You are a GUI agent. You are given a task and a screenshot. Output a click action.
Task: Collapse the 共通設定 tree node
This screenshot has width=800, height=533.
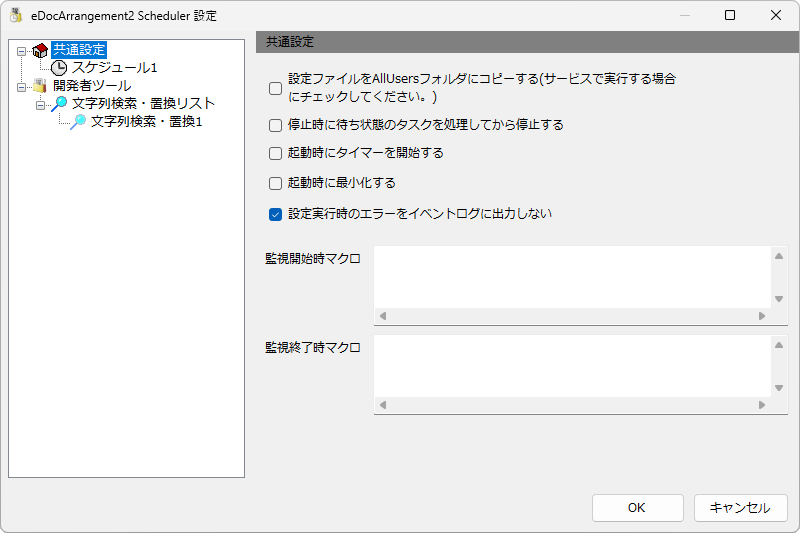(x=21, y=50)
